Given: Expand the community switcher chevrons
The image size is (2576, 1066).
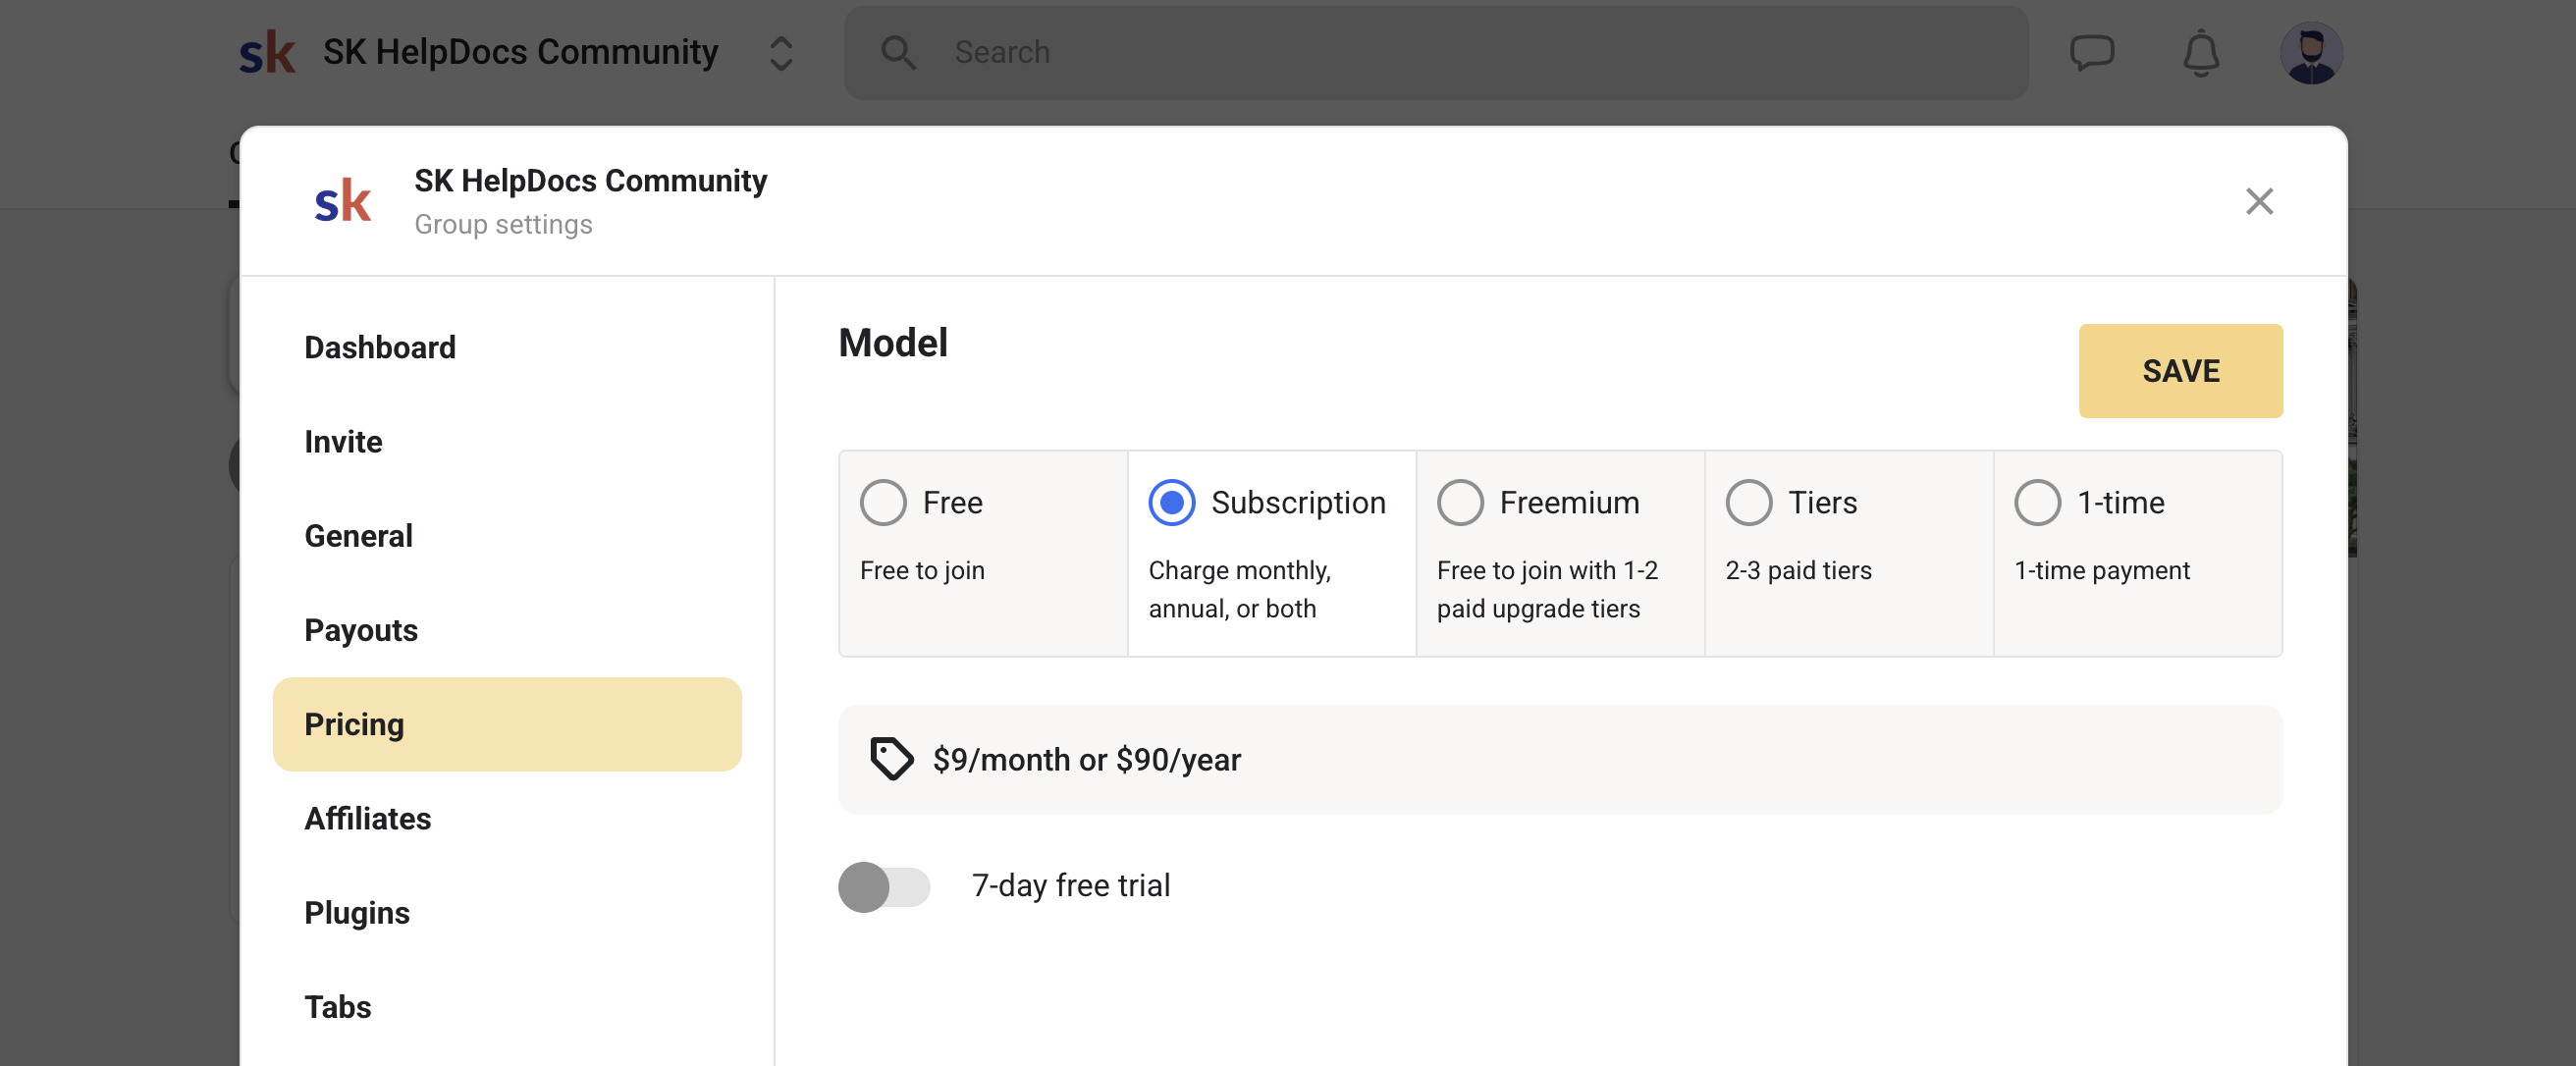Looking at the screenshot, I should tap(781, 53).
